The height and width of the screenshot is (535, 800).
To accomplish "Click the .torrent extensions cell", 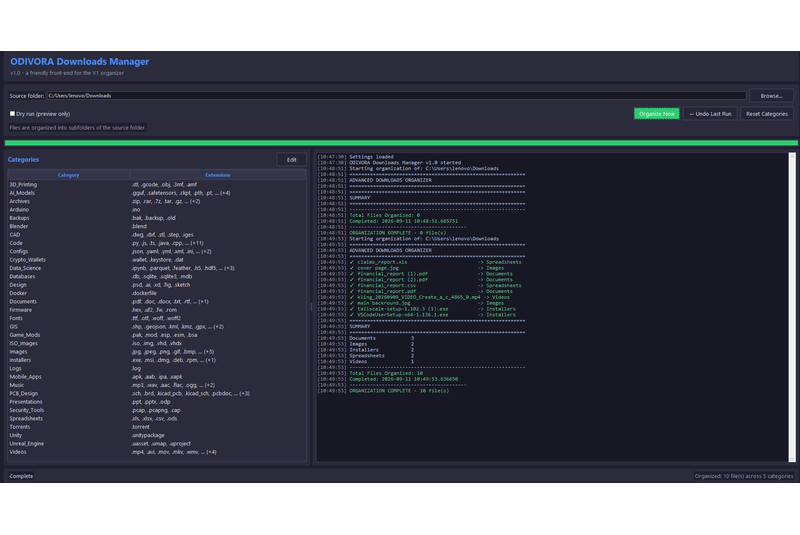I will click(x=218, y=427).
